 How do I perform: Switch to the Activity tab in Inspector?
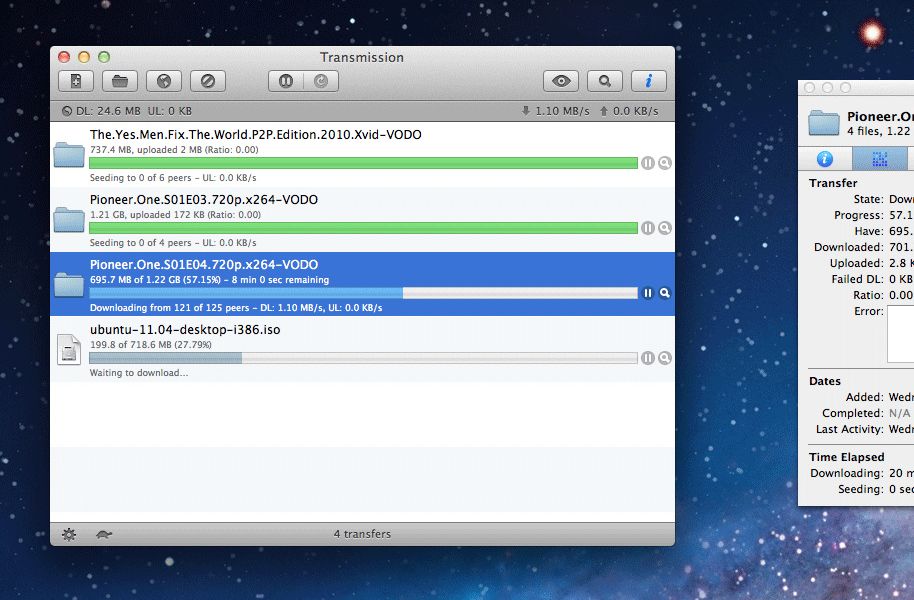(823, 158)
